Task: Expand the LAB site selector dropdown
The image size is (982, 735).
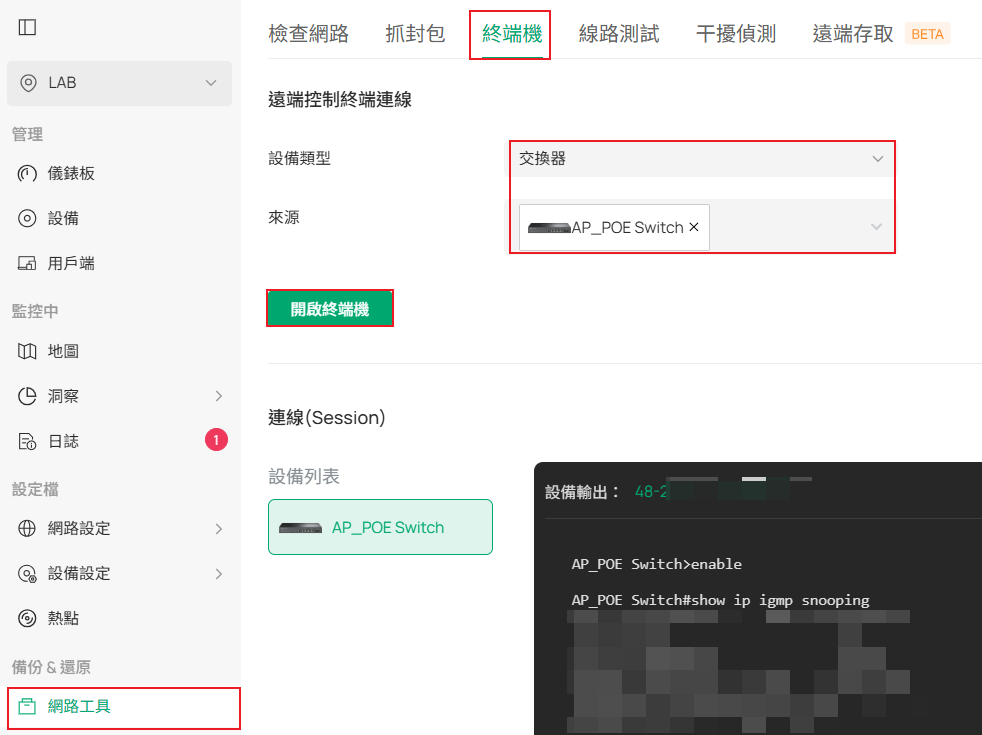Action: [119, 83]
